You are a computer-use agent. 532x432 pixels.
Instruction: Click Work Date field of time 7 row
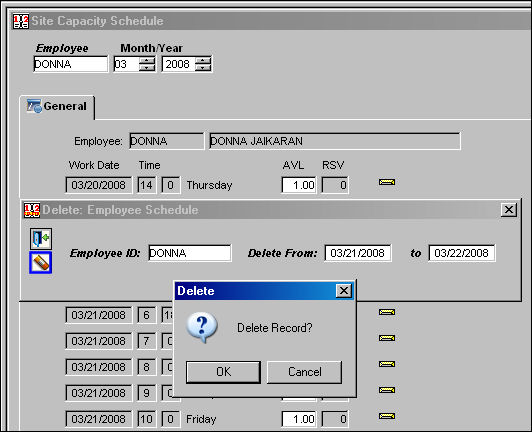click(x=99, y=341)
